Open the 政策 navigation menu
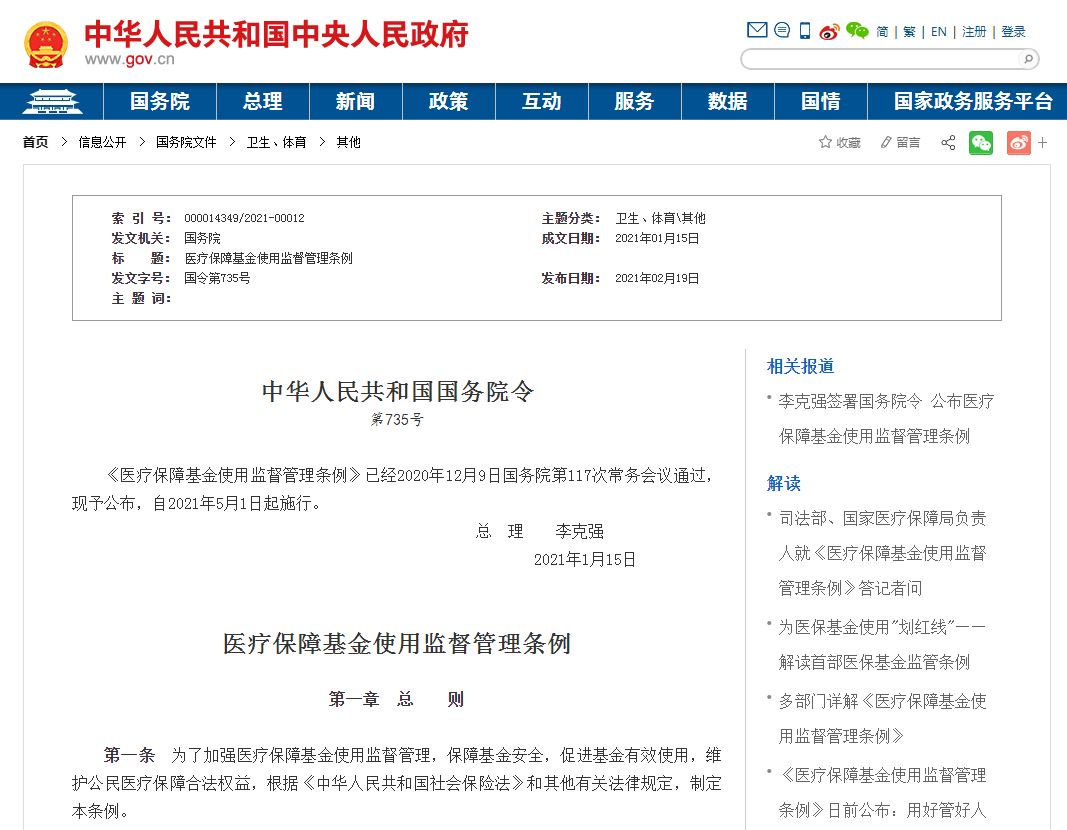The width and height of the screenshot is (1067, 830). click(x=448, y=101)
